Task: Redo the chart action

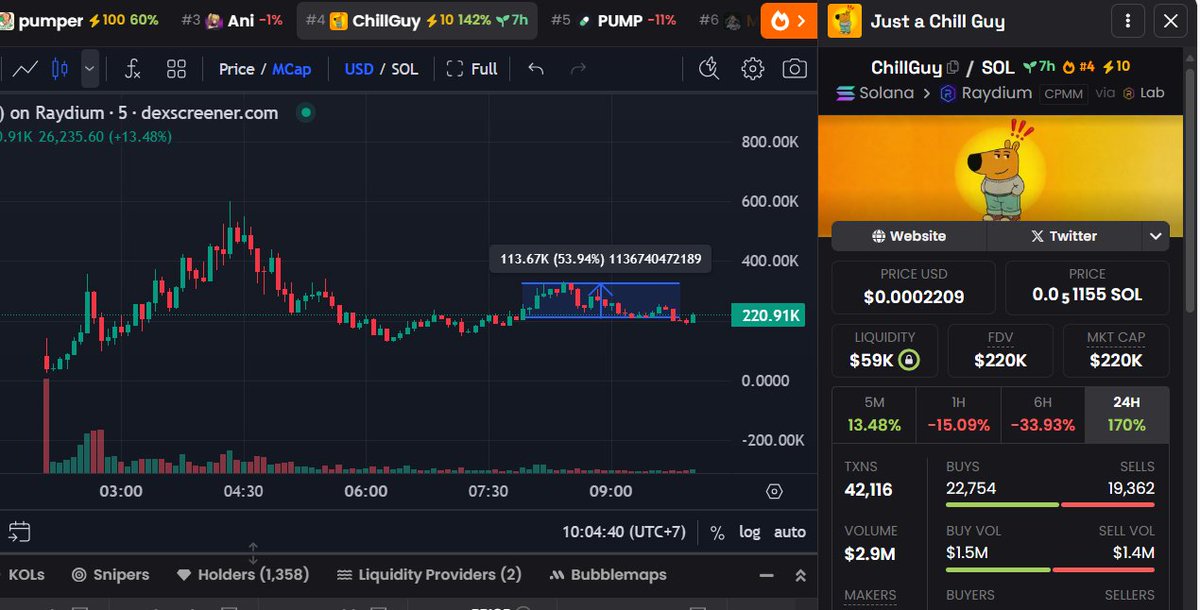Action: pyautogui.click(x=578, y=69)
